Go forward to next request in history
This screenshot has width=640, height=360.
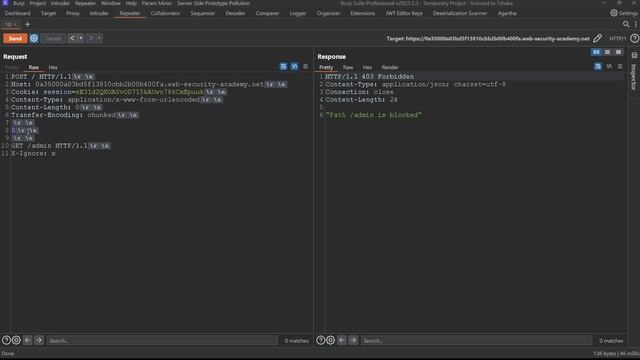click(x=91, y=38)
